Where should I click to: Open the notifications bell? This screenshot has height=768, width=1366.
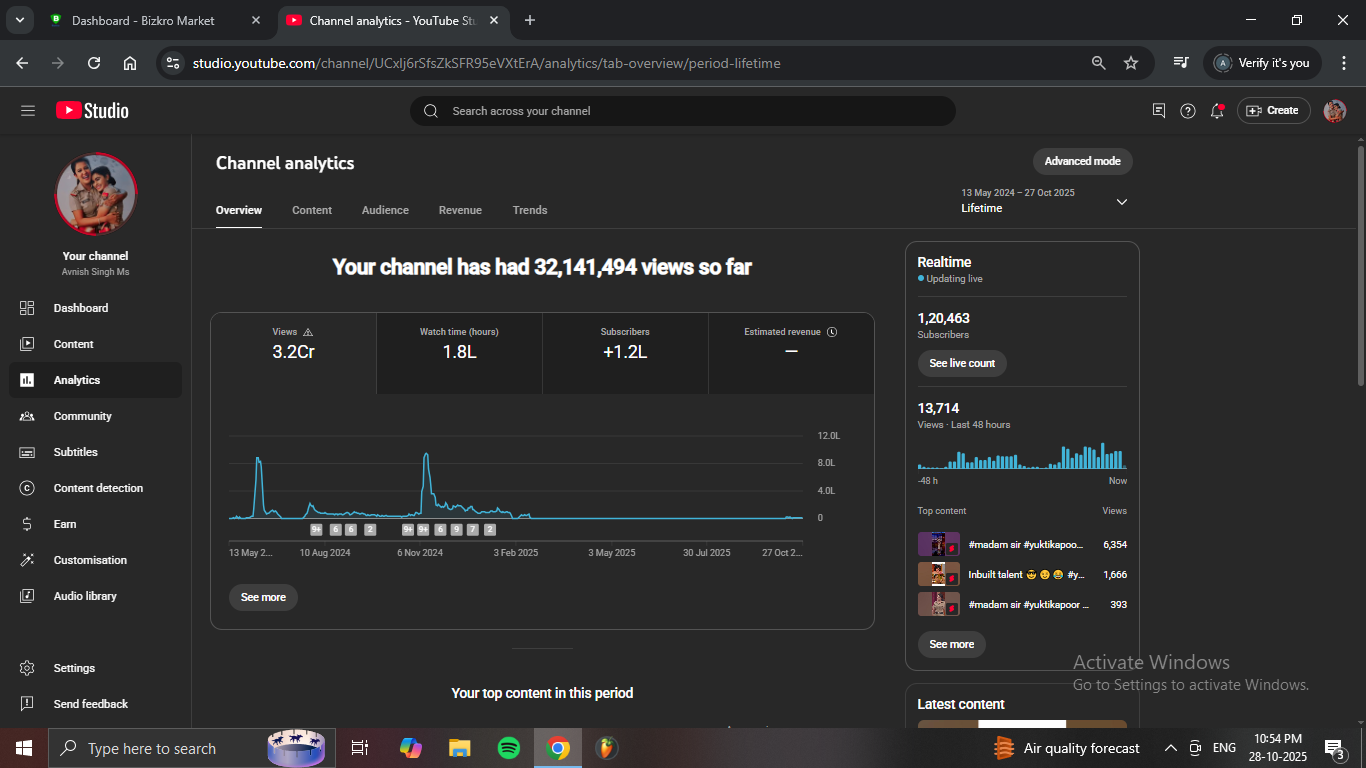(1217, 111)
